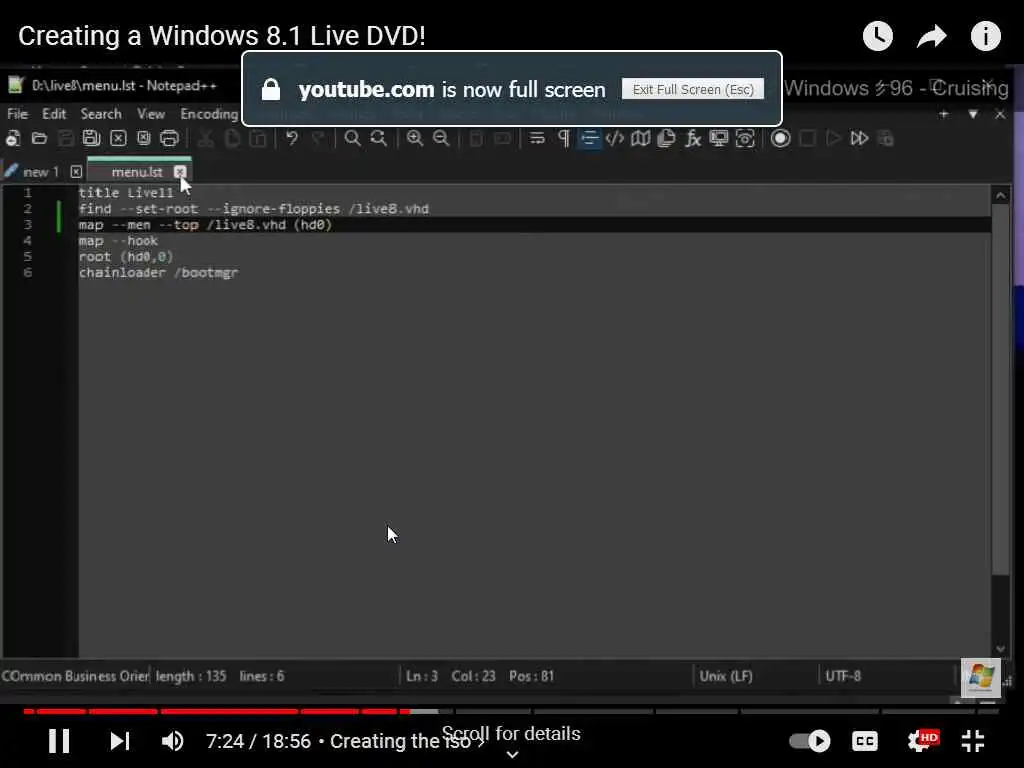Click the video title 'Creating a Windows 8.1 Live DVD!'
Image resolution: width=1024 pixels, height=768 pixels.
(x=222, y=36)
